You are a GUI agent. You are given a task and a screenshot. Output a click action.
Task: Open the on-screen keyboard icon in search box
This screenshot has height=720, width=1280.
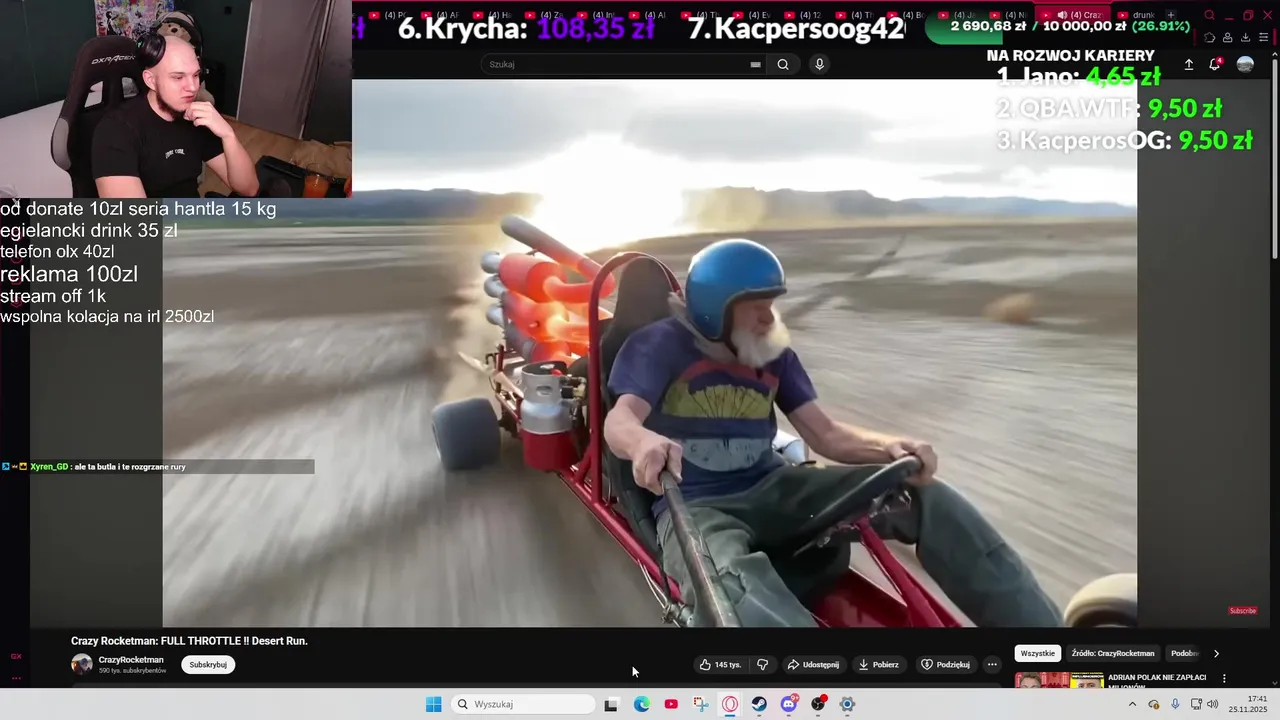pyautogui.click(x=756, y=64)
